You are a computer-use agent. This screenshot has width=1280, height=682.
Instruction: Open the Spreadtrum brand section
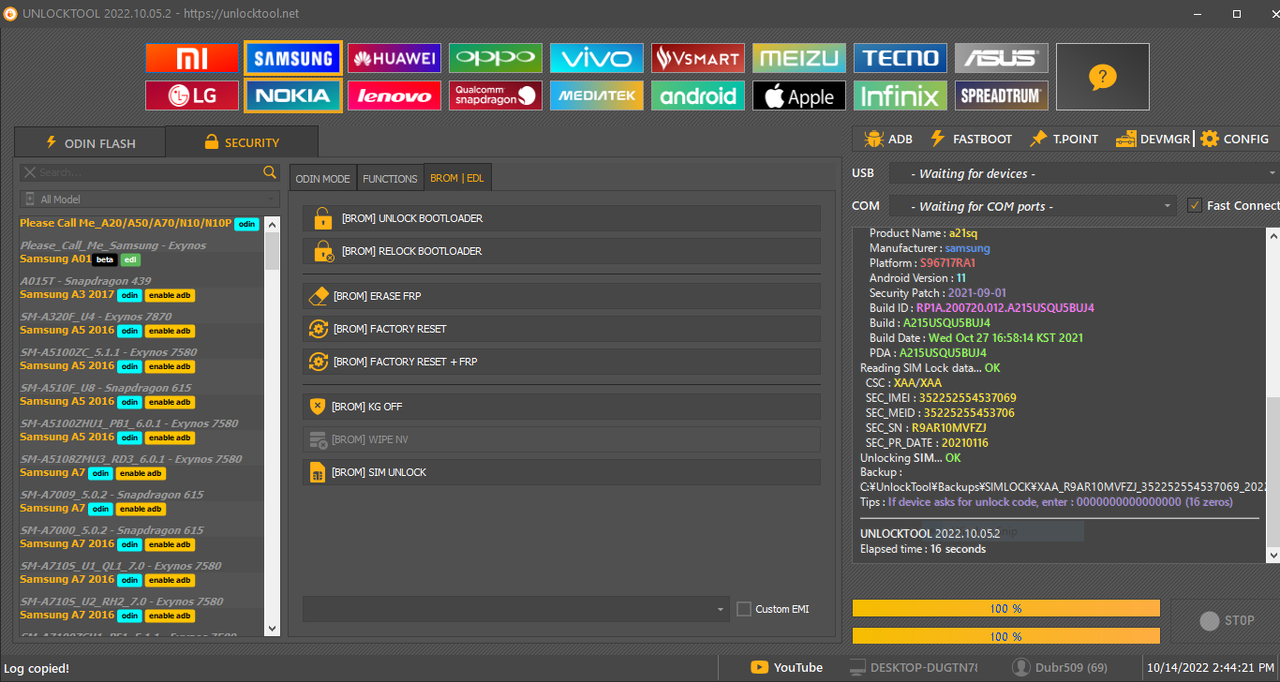coord(1001,96)
